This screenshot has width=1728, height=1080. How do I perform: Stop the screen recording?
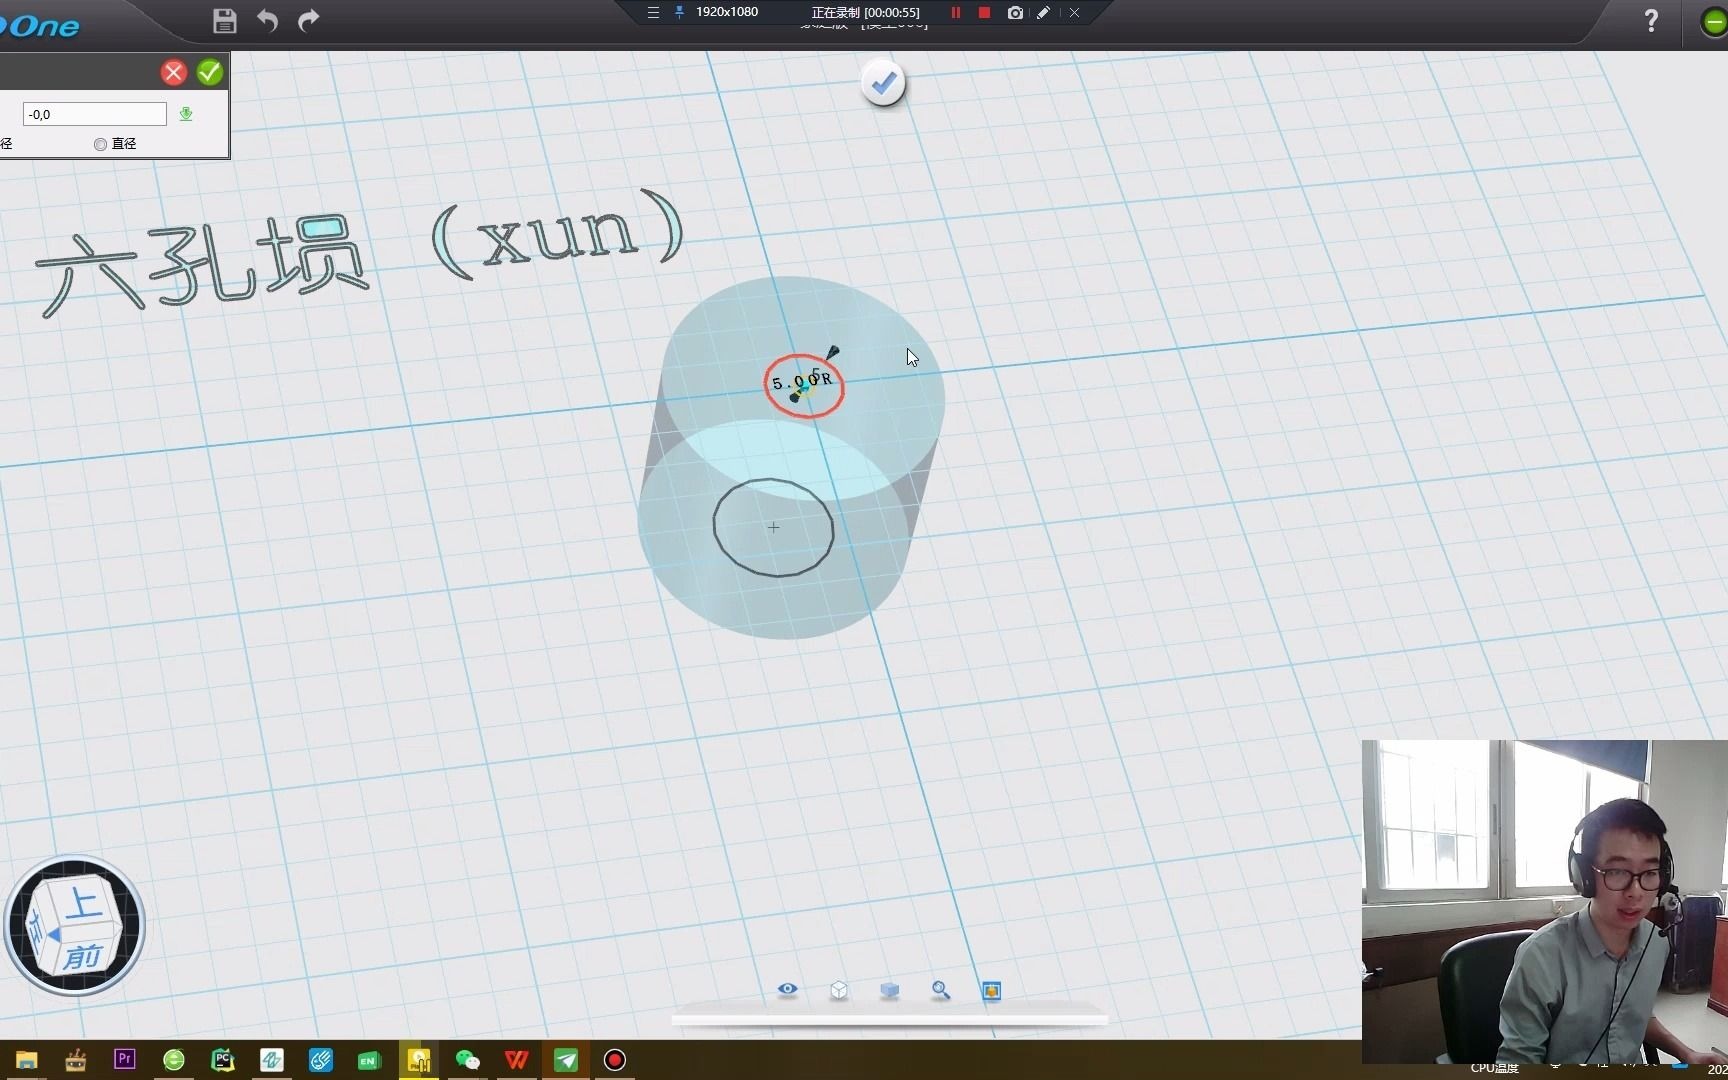985,13
